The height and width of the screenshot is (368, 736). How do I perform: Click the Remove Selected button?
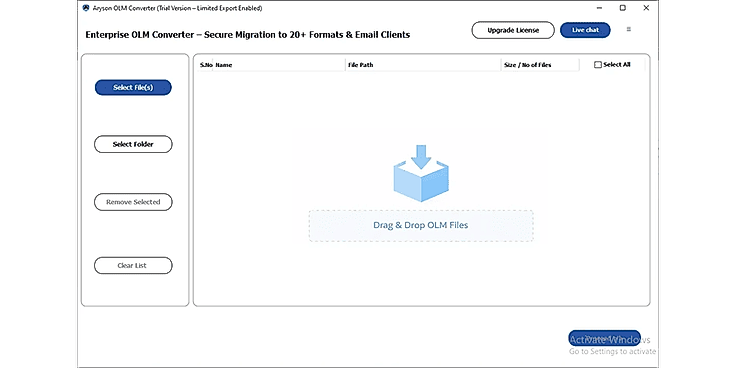pyautogui.click(x=133, y=202)
